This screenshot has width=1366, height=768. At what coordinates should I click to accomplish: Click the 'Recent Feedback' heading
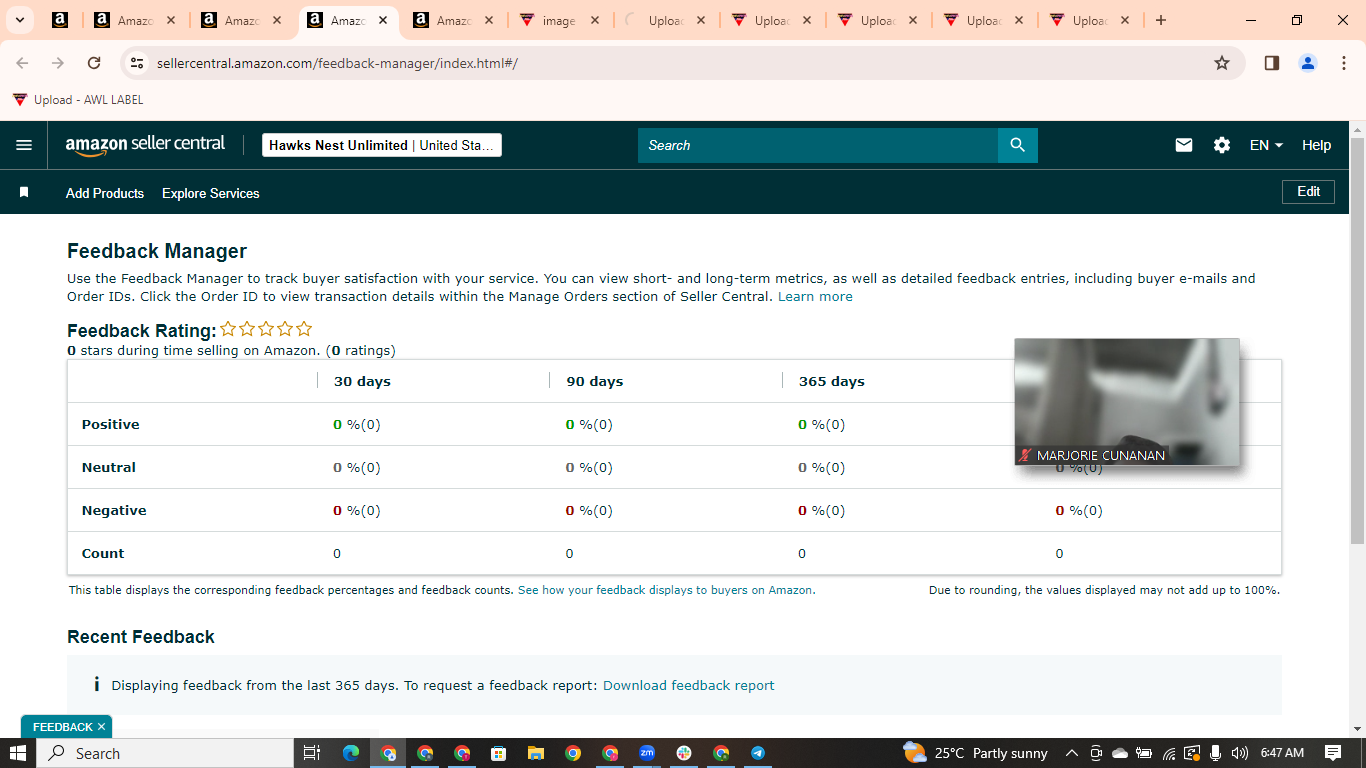pyautogui.click(x=141, y=637)
